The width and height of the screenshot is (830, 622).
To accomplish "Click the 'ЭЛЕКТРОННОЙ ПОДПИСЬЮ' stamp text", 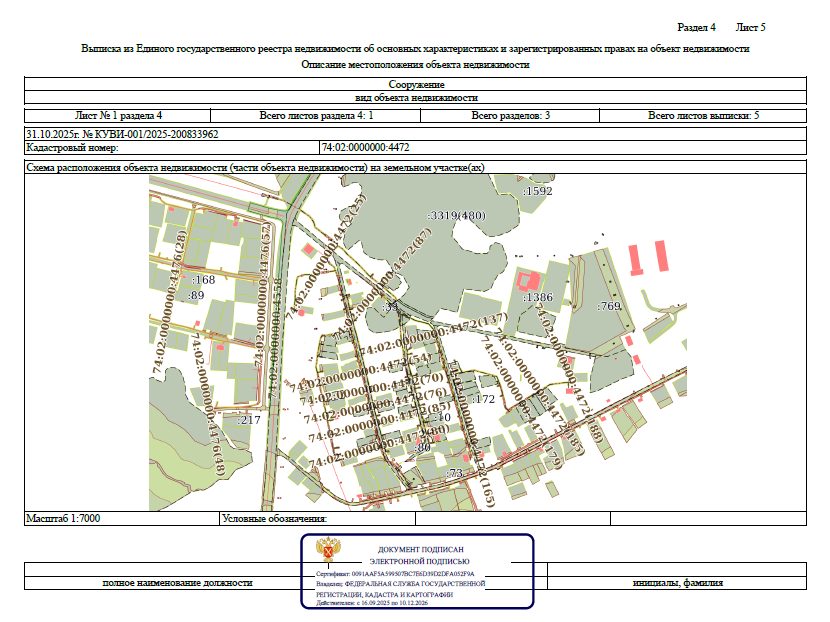I will (x=419, y=561).
